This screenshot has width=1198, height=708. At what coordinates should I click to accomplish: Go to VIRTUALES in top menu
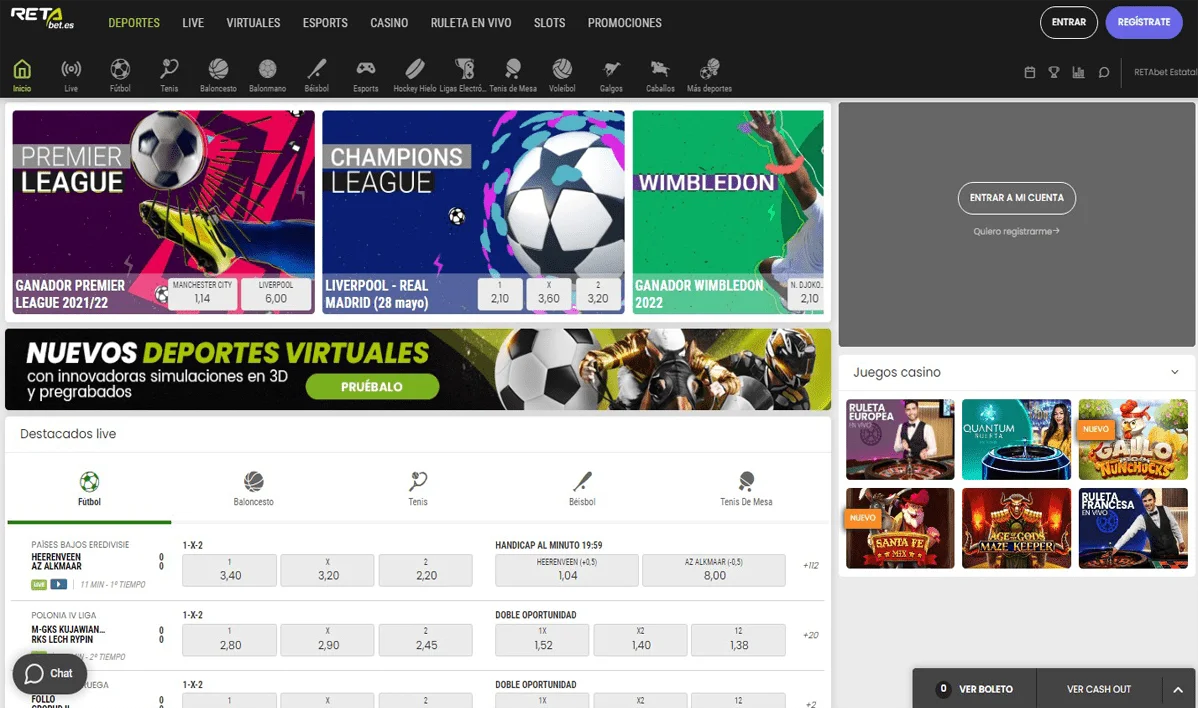click(x=253, y=23)
